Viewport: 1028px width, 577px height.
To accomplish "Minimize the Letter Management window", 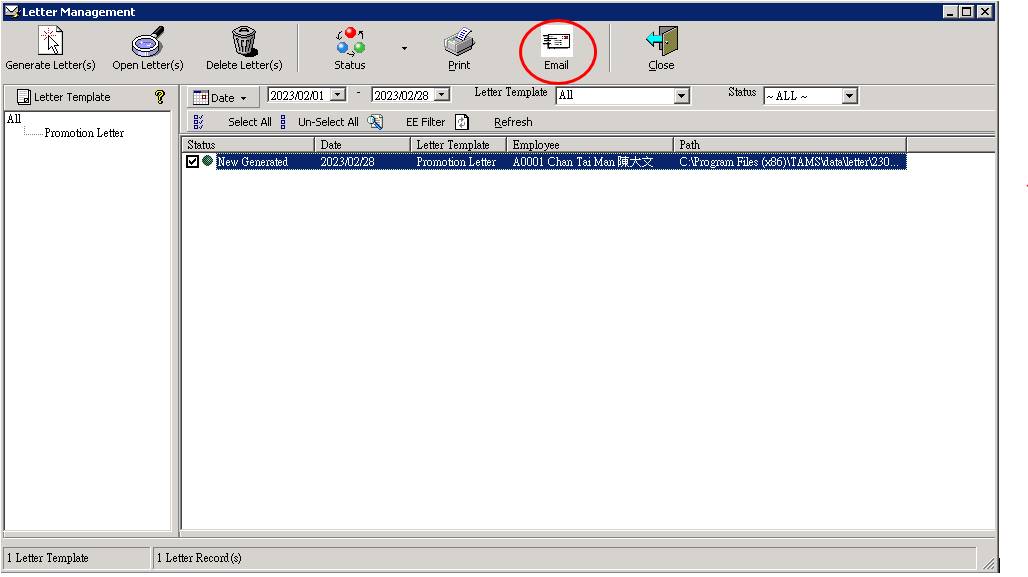I will tap(949, 11).
